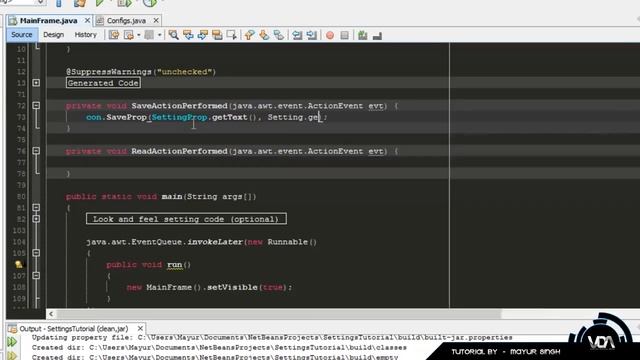This screenshot has width=640, height=360.
Task: Click "Updating property file" output line
Action: click(272, 338)
